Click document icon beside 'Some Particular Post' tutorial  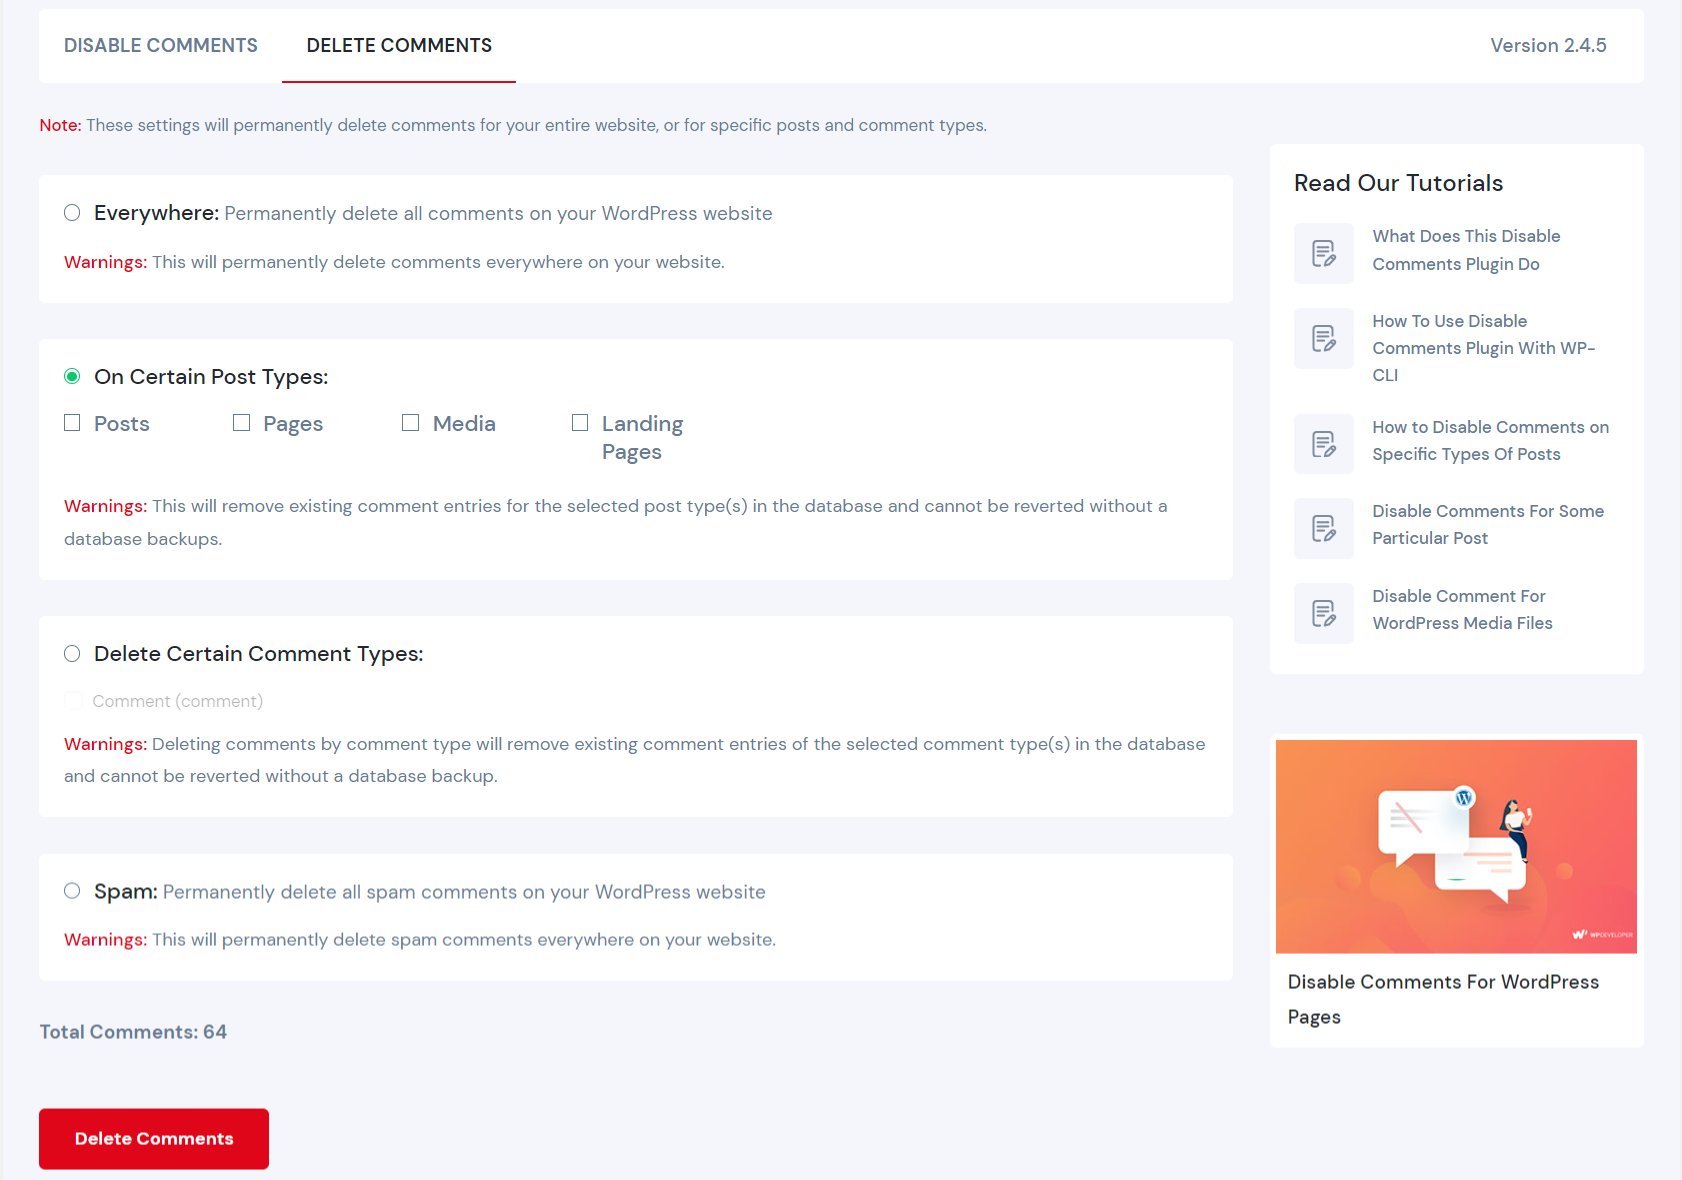(1324, 528)
